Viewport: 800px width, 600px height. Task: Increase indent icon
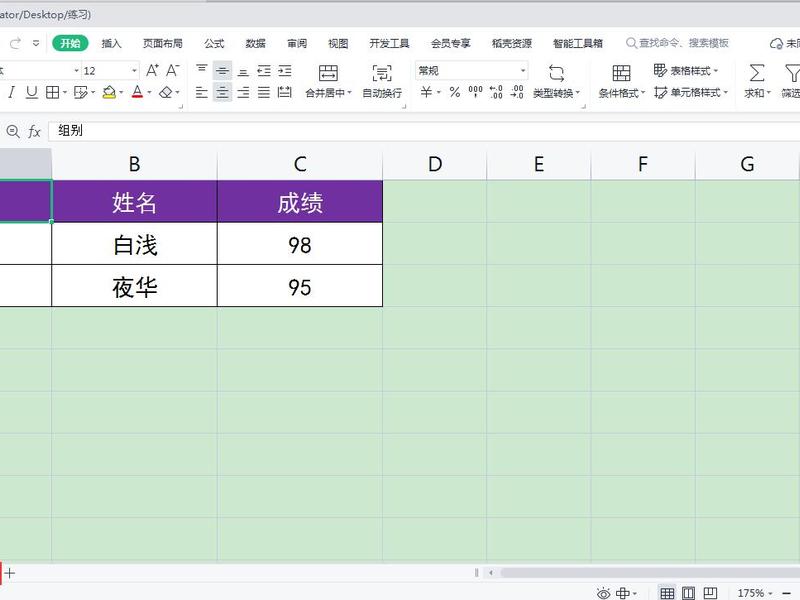pyautogui.click(x=285, y=70)
